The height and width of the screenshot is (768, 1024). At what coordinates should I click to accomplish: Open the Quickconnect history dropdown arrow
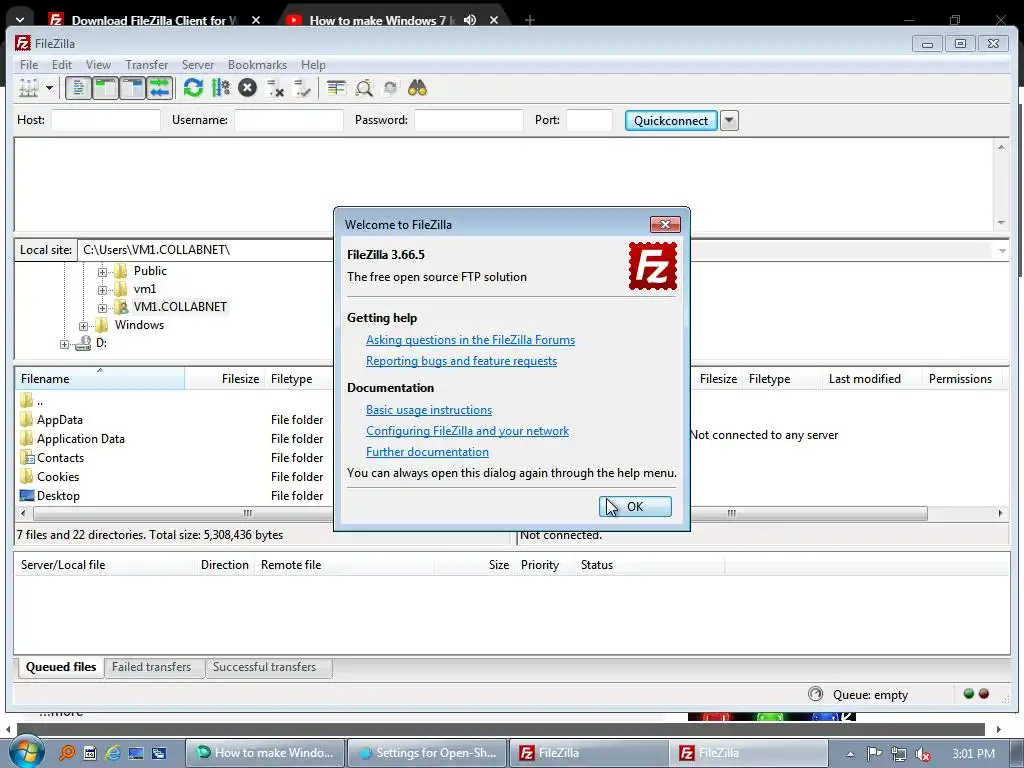coord(729,120)
